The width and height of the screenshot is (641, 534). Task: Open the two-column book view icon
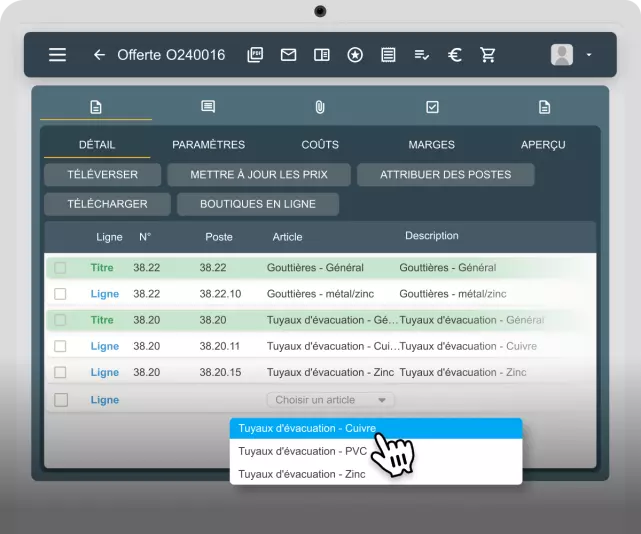[322, 55]
